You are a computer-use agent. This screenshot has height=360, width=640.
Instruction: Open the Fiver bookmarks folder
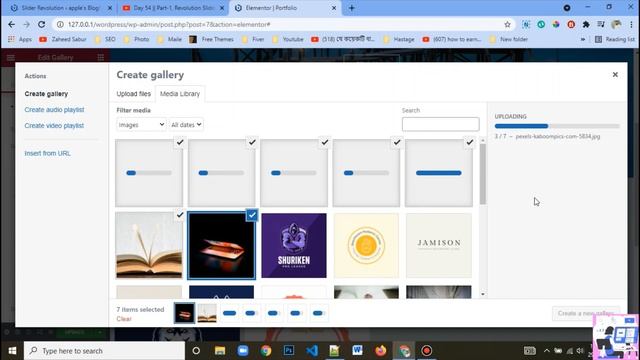point(253,39)
